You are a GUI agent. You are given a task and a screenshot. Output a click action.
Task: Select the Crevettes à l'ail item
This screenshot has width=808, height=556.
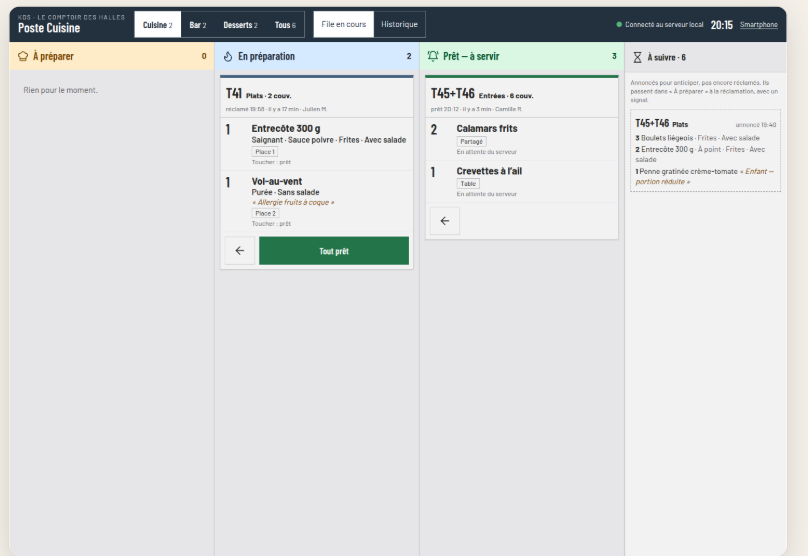[x=521, y=182]
